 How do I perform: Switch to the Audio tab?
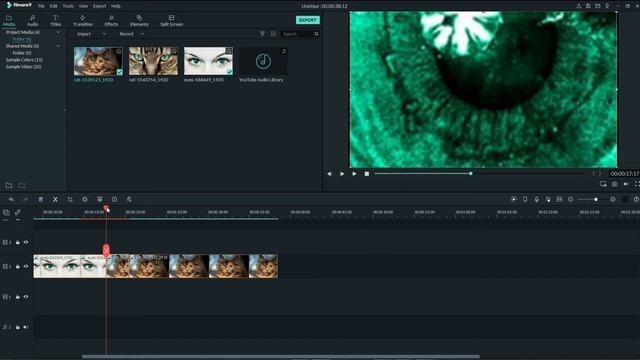point(32,20)
